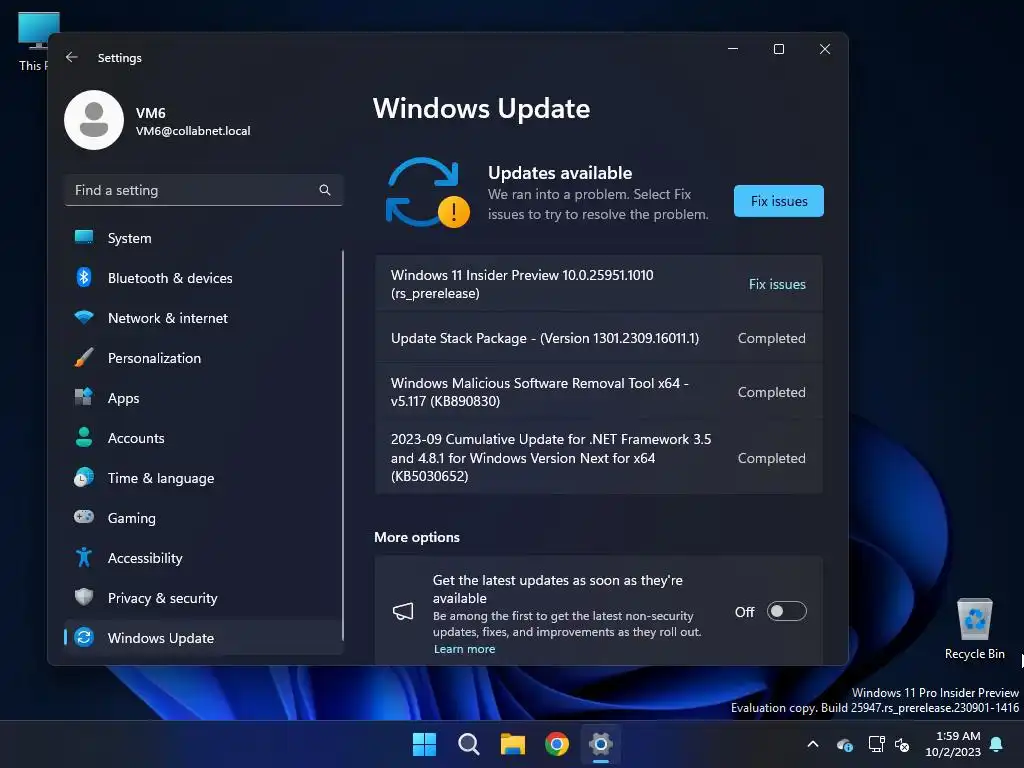Close the Settings window
The width and height of the screenshot is (1024, 768).
pyautogui.click(x=825, y=49)
